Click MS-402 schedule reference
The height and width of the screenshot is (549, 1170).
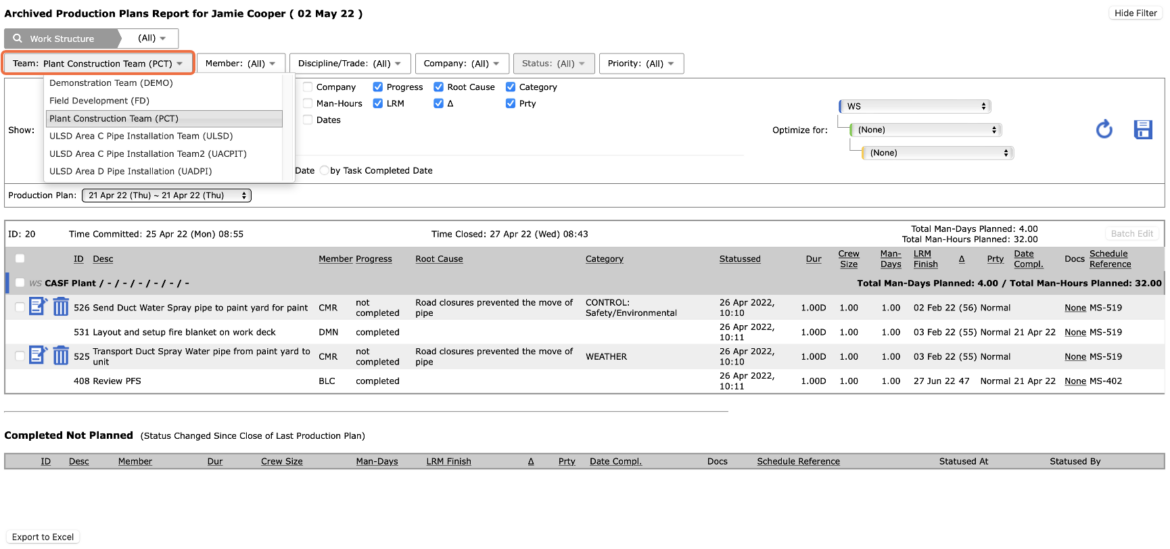(1106, 381)
